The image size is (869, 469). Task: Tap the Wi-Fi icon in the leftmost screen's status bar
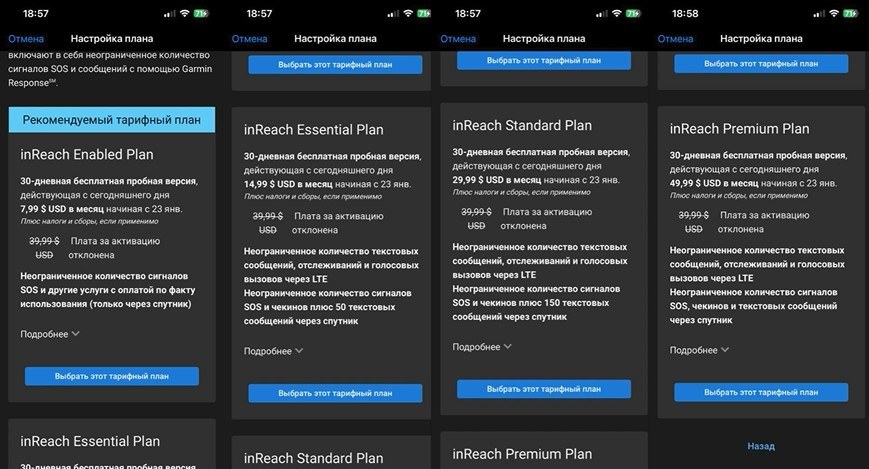tap(184, 14)
